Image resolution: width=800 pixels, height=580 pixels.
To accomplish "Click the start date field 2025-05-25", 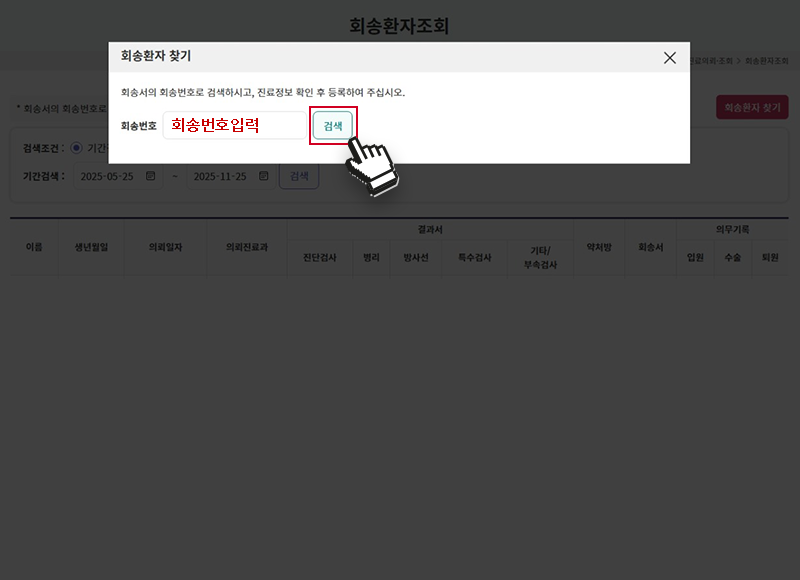I will coord(107,176).
